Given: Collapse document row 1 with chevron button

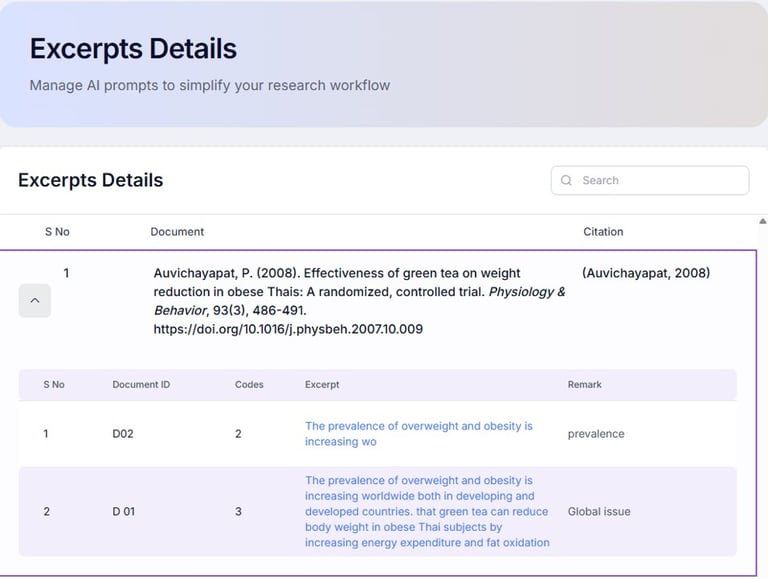Looking at the screenshot, I should coord(35,300).
